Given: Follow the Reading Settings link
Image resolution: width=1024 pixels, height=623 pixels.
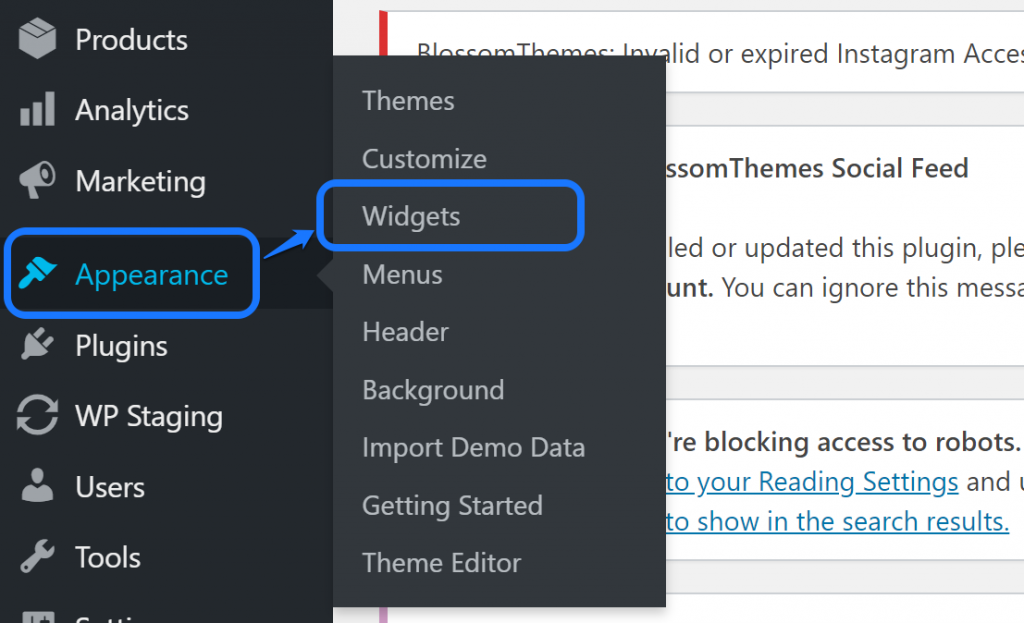Looking at the screenshot, I should (x=812, y=482).
